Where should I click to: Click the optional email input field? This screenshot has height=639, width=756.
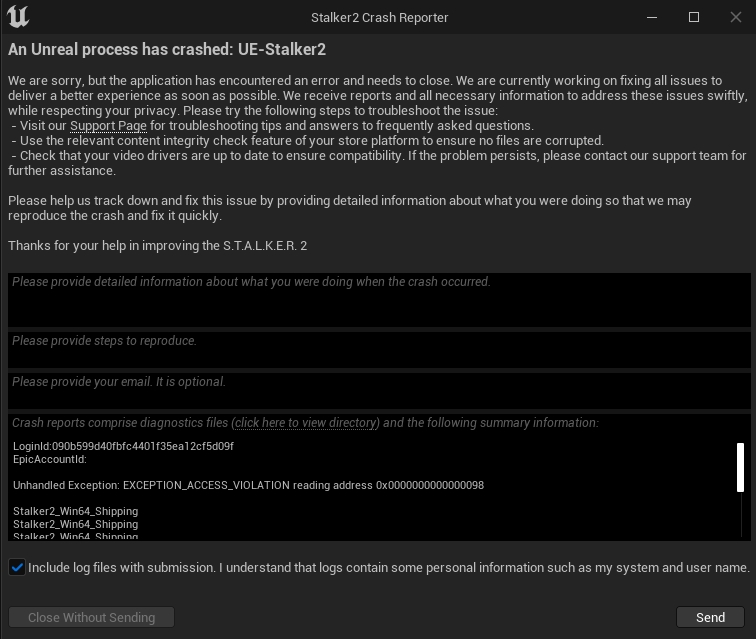point(378,390)
